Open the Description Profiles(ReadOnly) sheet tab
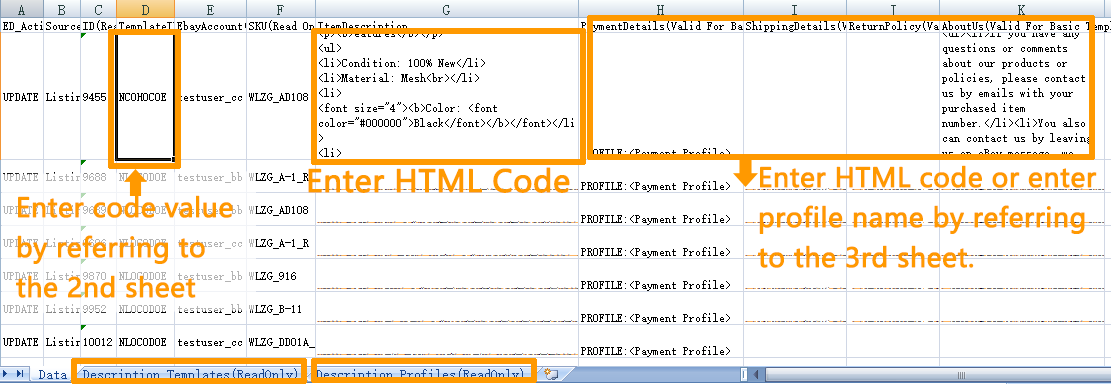 click(x=424, y=374)
